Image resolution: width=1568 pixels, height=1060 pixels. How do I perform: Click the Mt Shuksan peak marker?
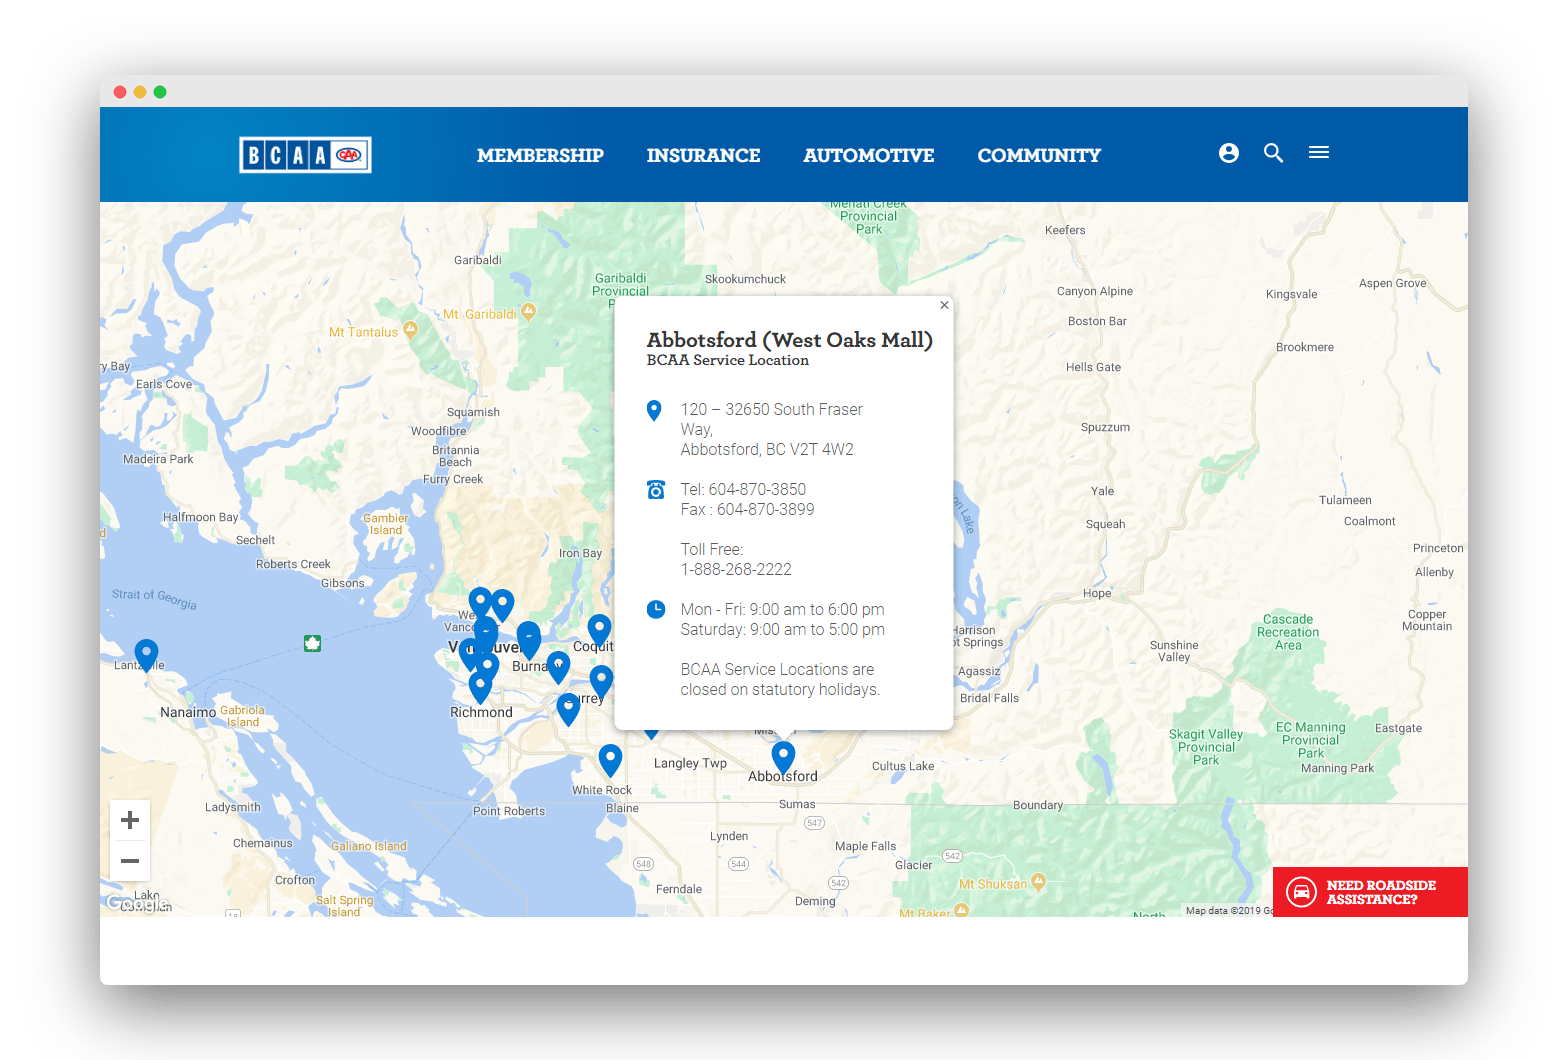point(1038,881)
